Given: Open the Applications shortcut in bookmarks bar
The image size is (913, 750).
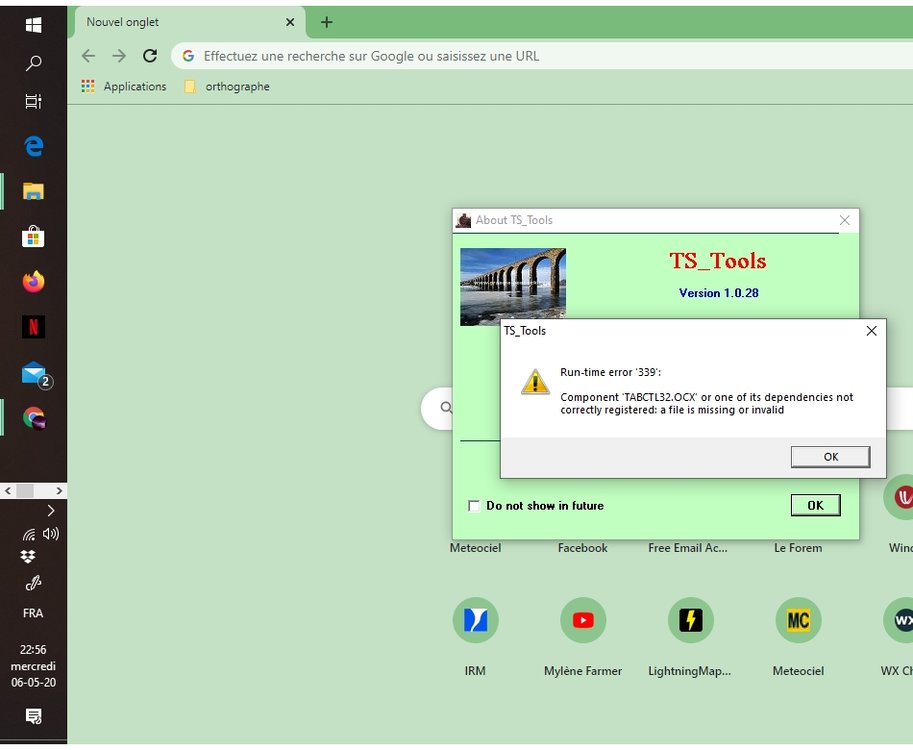Looking at the screenshot, I should click(124, 87).
